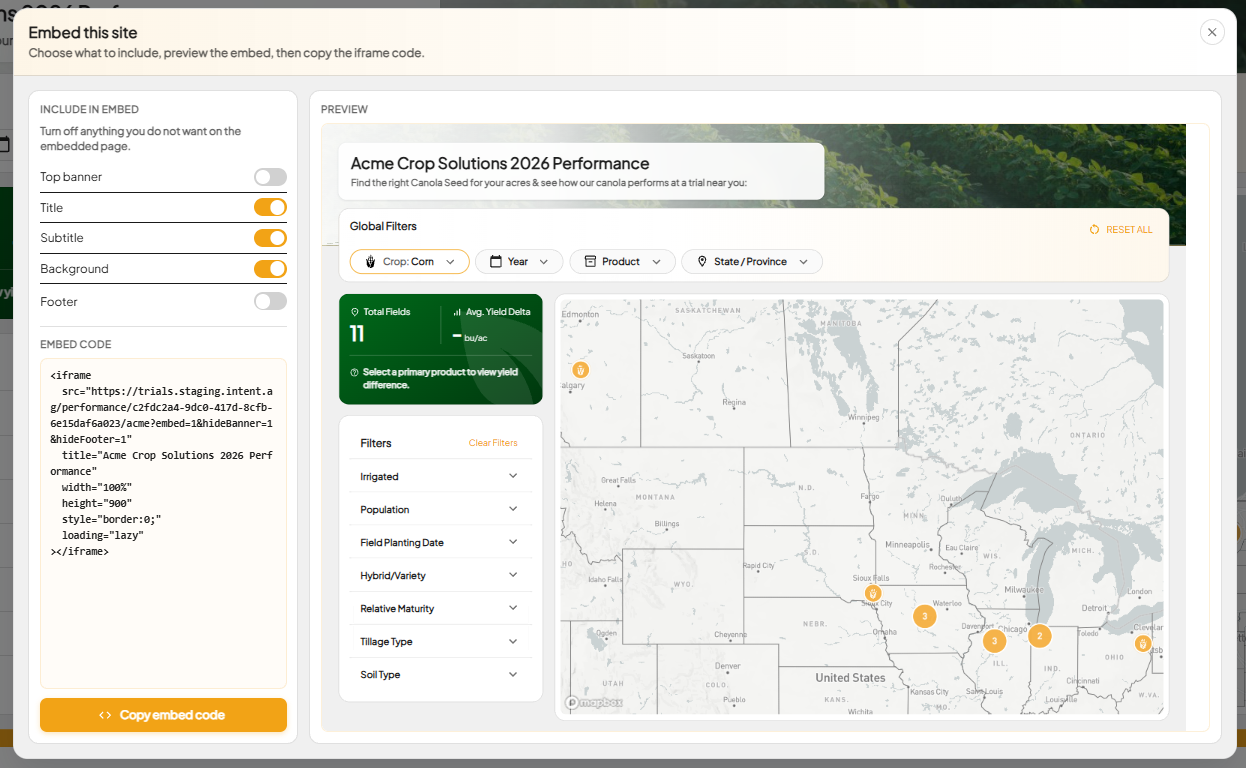
Task: Click inside the embed code text box
Action: point(163,523)
